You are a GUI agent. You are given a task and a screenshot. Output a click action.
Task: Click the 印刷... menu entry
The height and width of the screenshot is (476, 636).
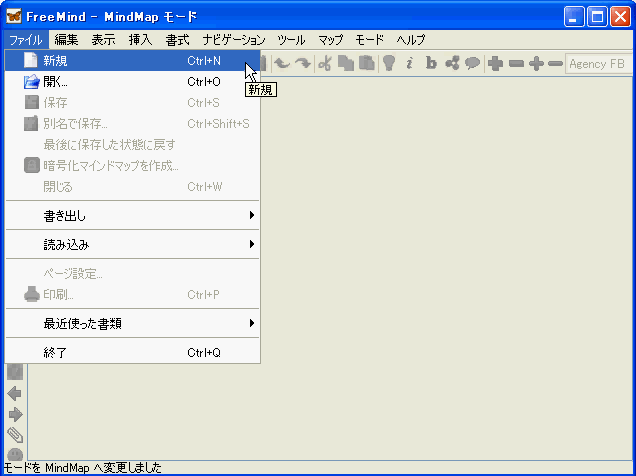click(132, 295)
